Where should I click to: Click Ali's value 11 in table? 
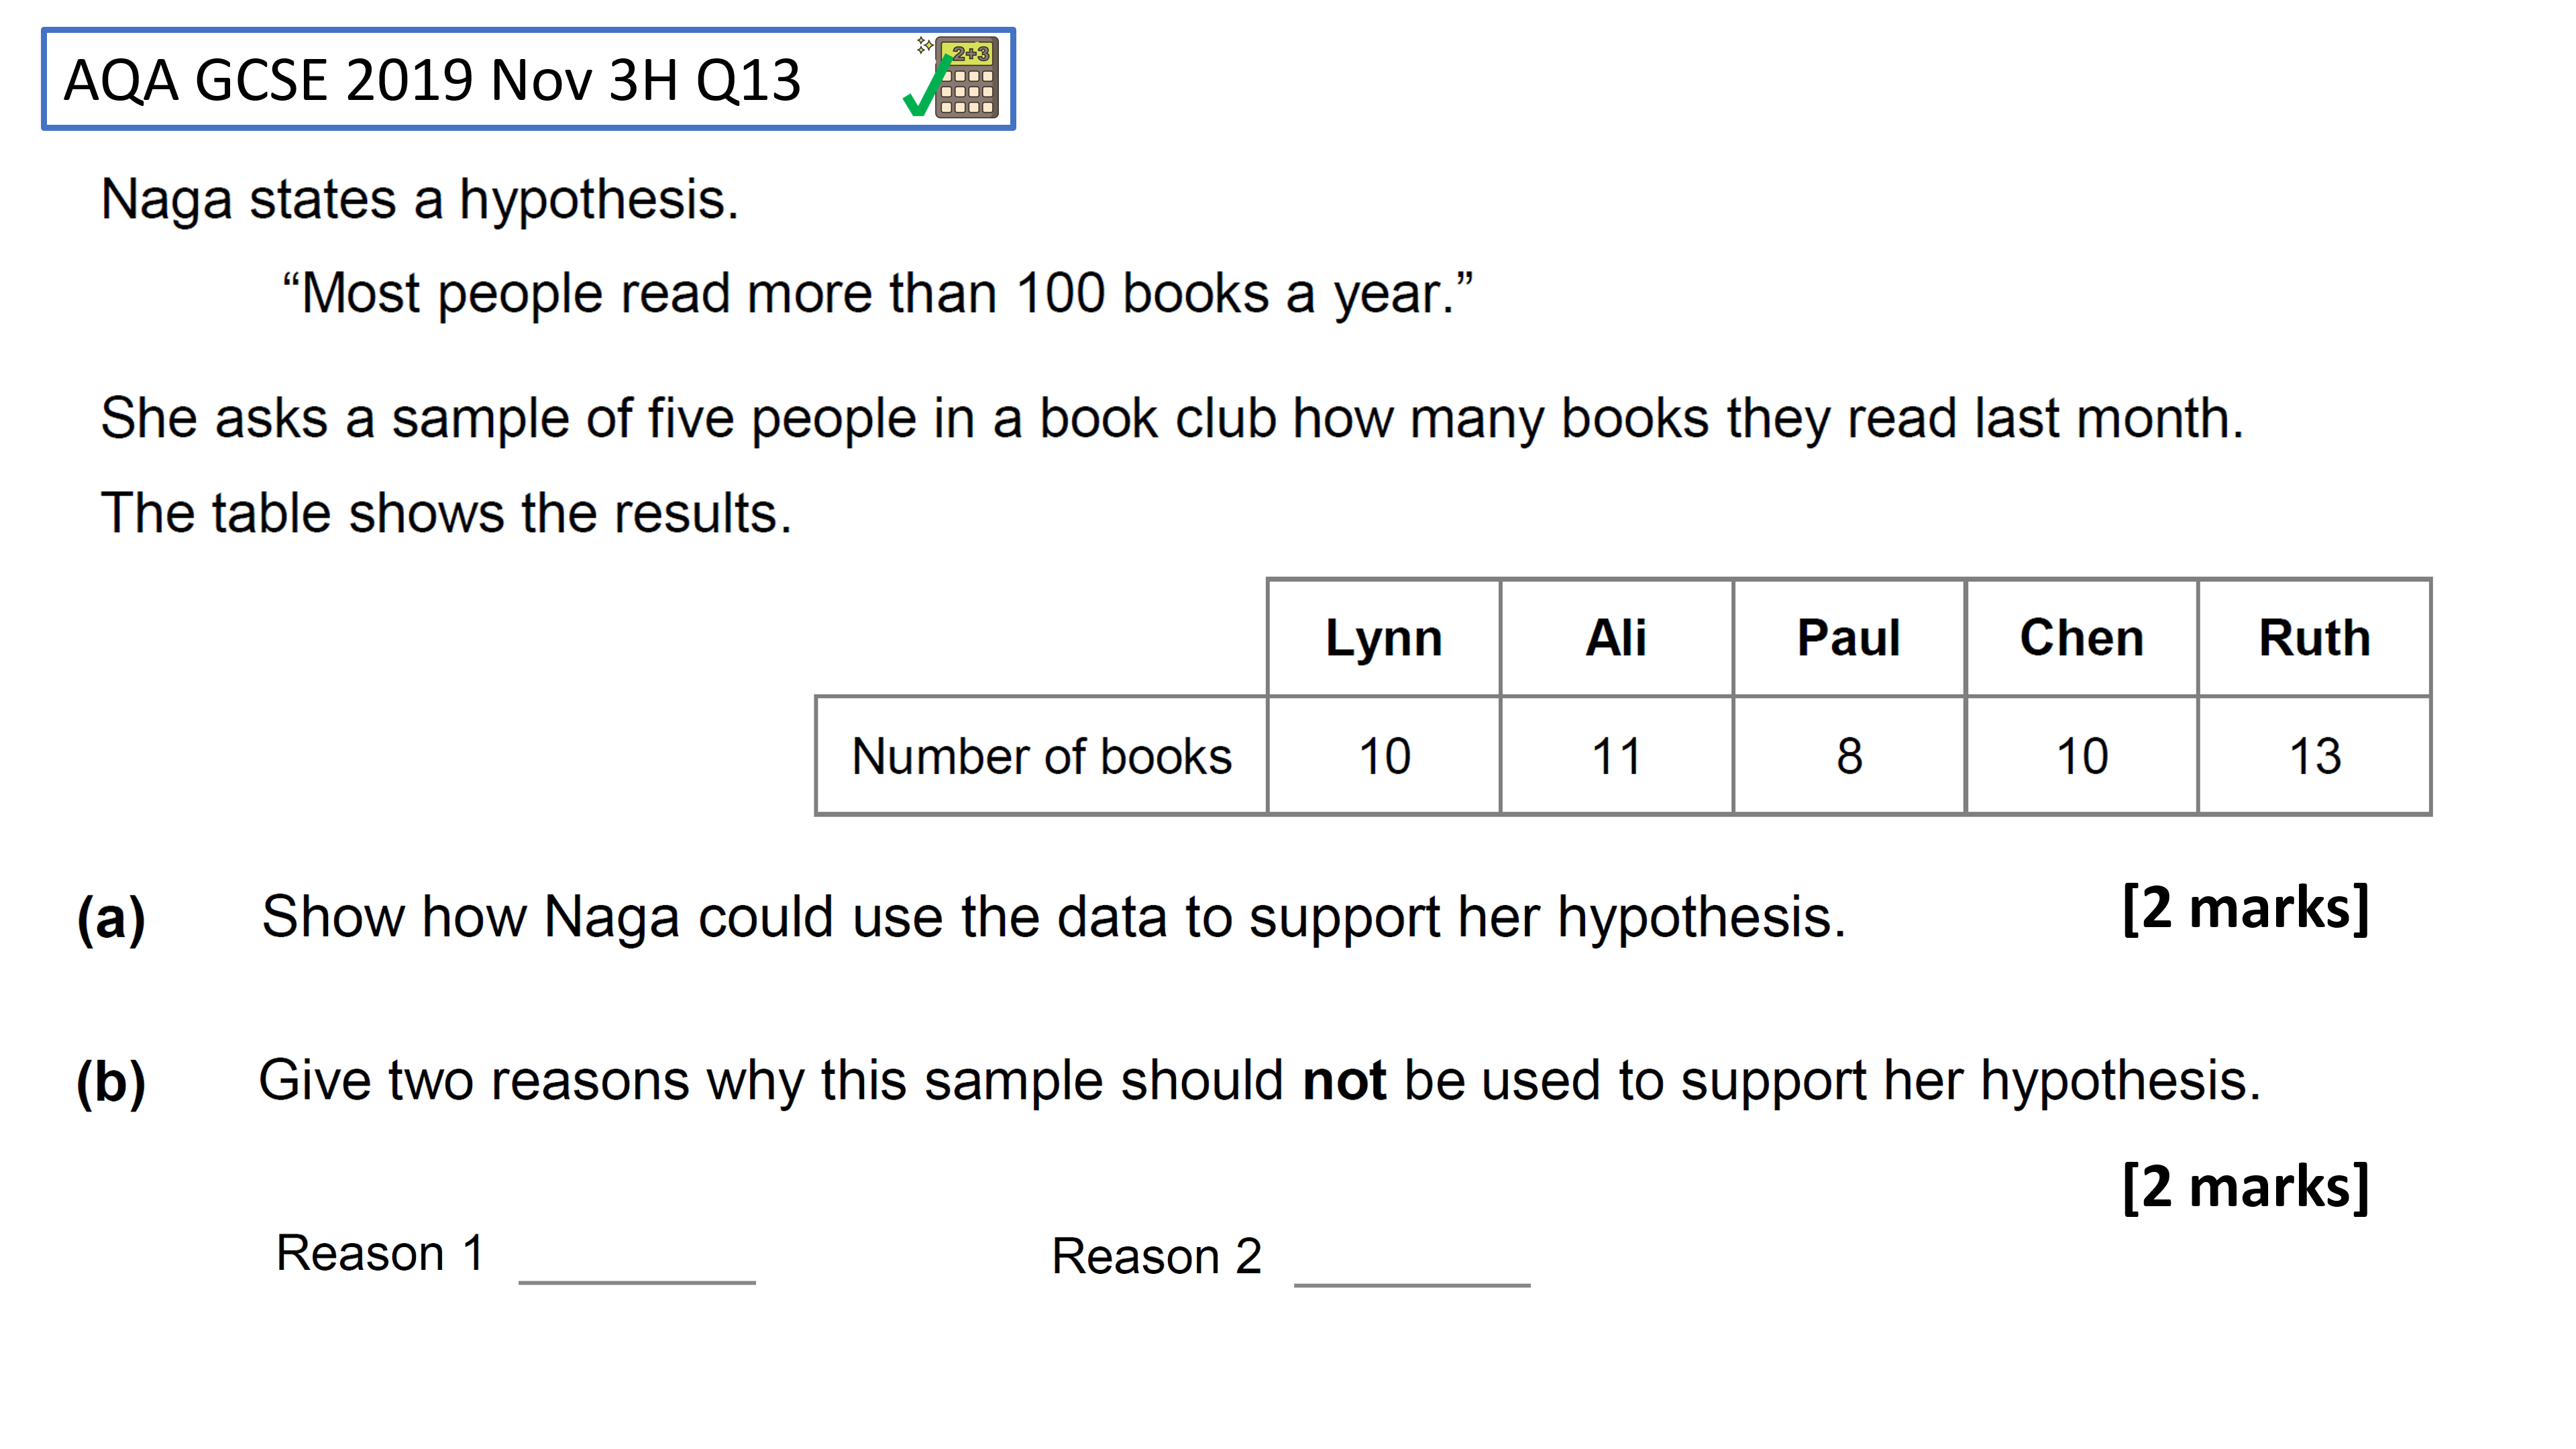1617,756
